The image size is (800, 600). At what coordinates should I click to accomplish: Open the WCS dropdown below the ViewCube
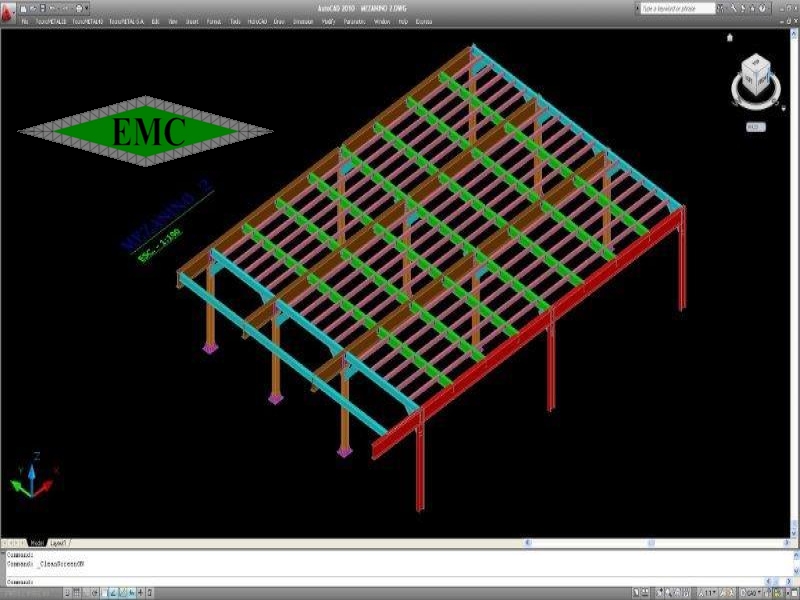tap(753, 127)
